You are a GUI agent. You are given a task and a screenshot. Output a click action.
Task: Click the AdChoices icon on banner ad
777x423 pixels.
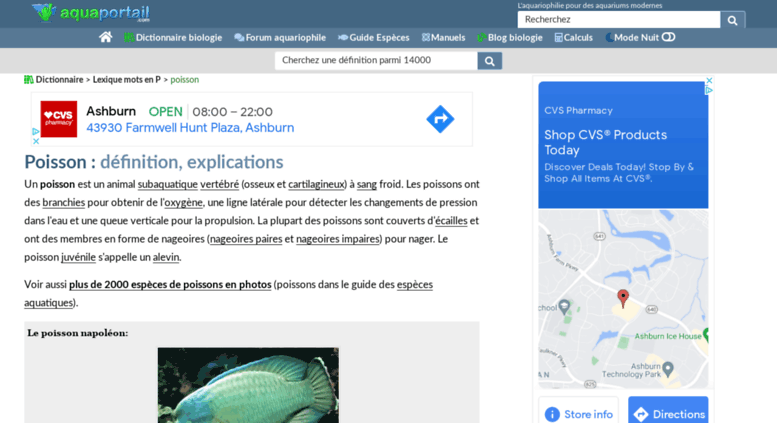tap(36, 132)
